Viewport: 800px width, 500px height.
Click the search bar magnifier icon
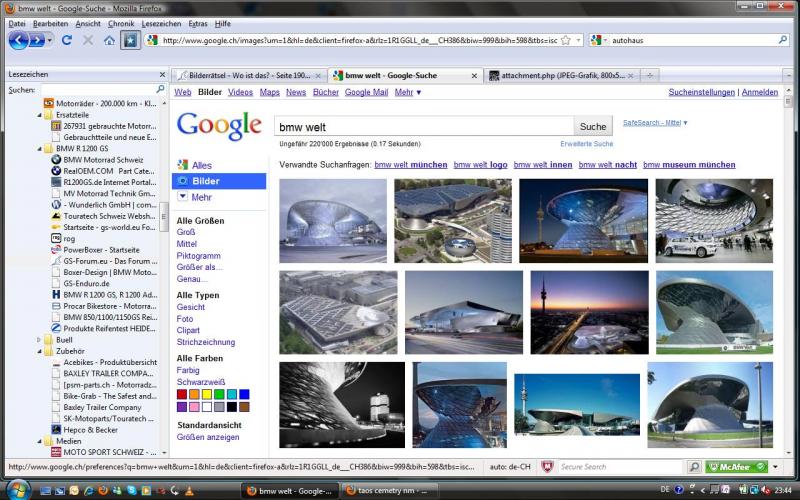click(783, 40)
